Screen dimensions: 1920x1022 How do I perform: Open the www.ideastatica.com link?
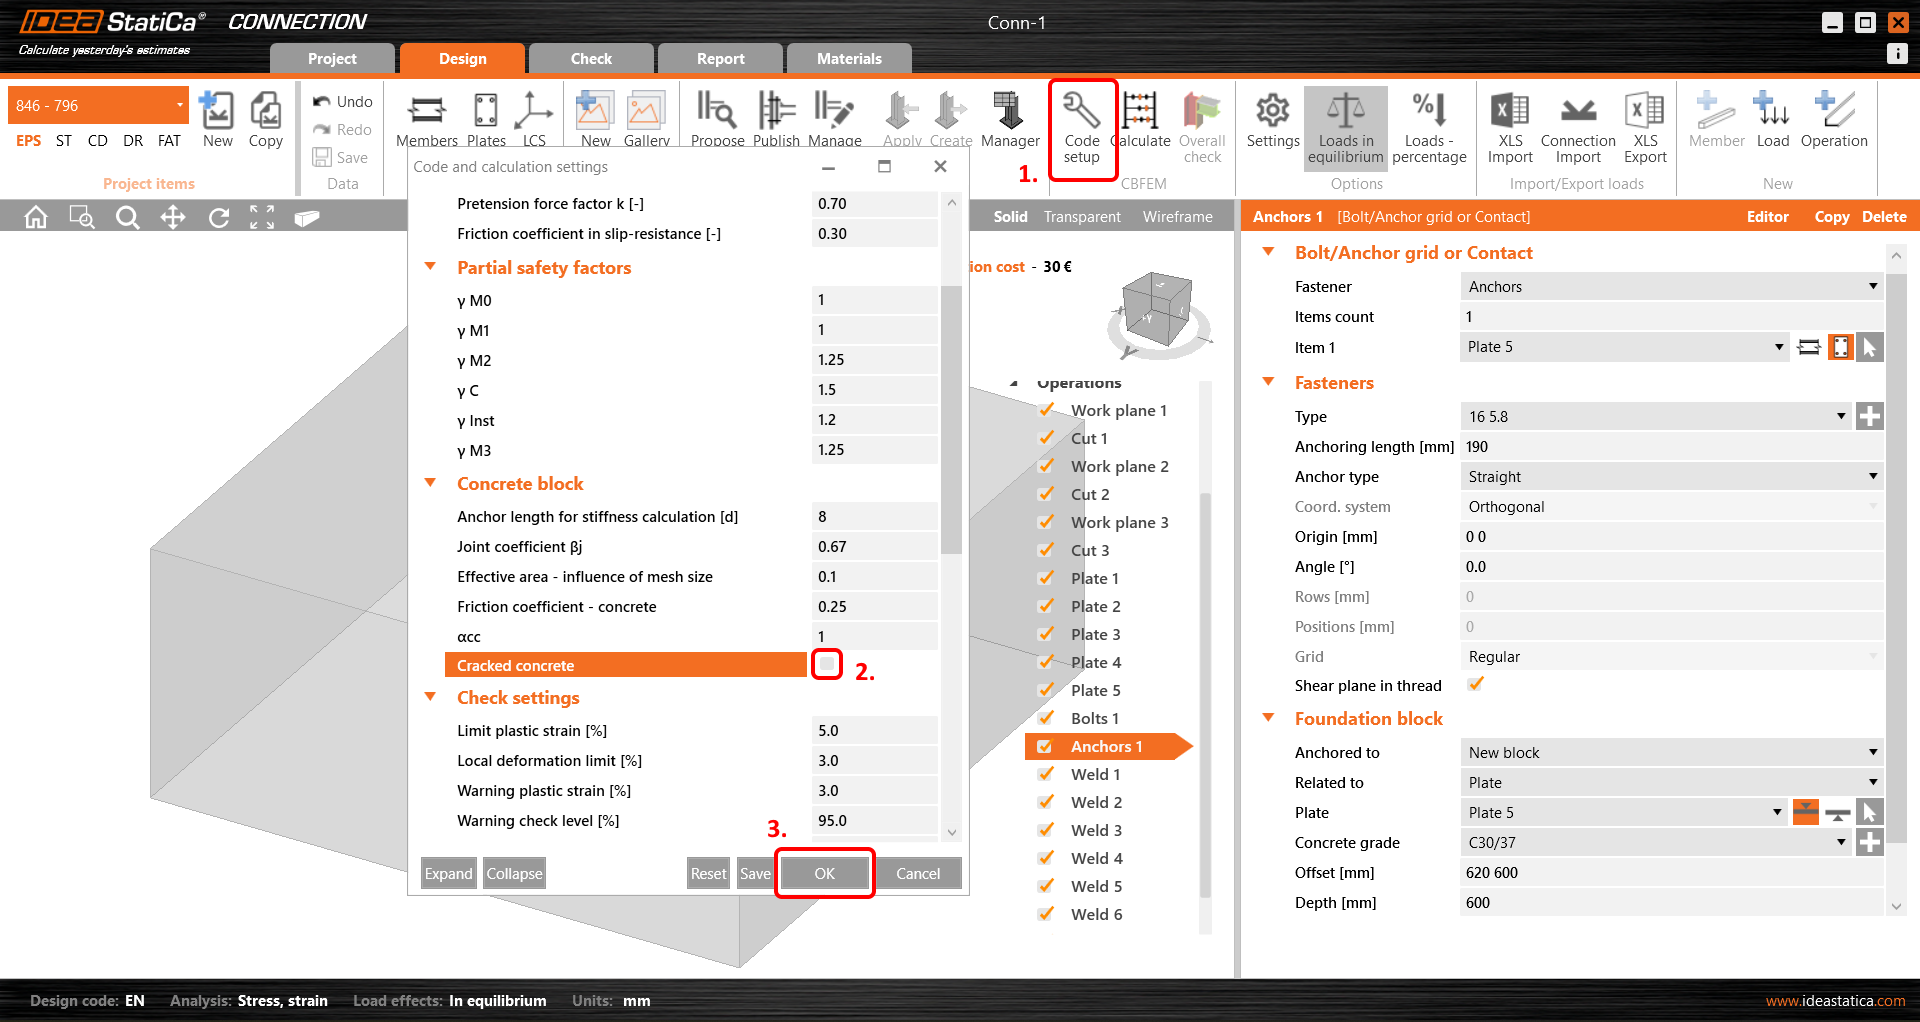pos(1835,1001)
